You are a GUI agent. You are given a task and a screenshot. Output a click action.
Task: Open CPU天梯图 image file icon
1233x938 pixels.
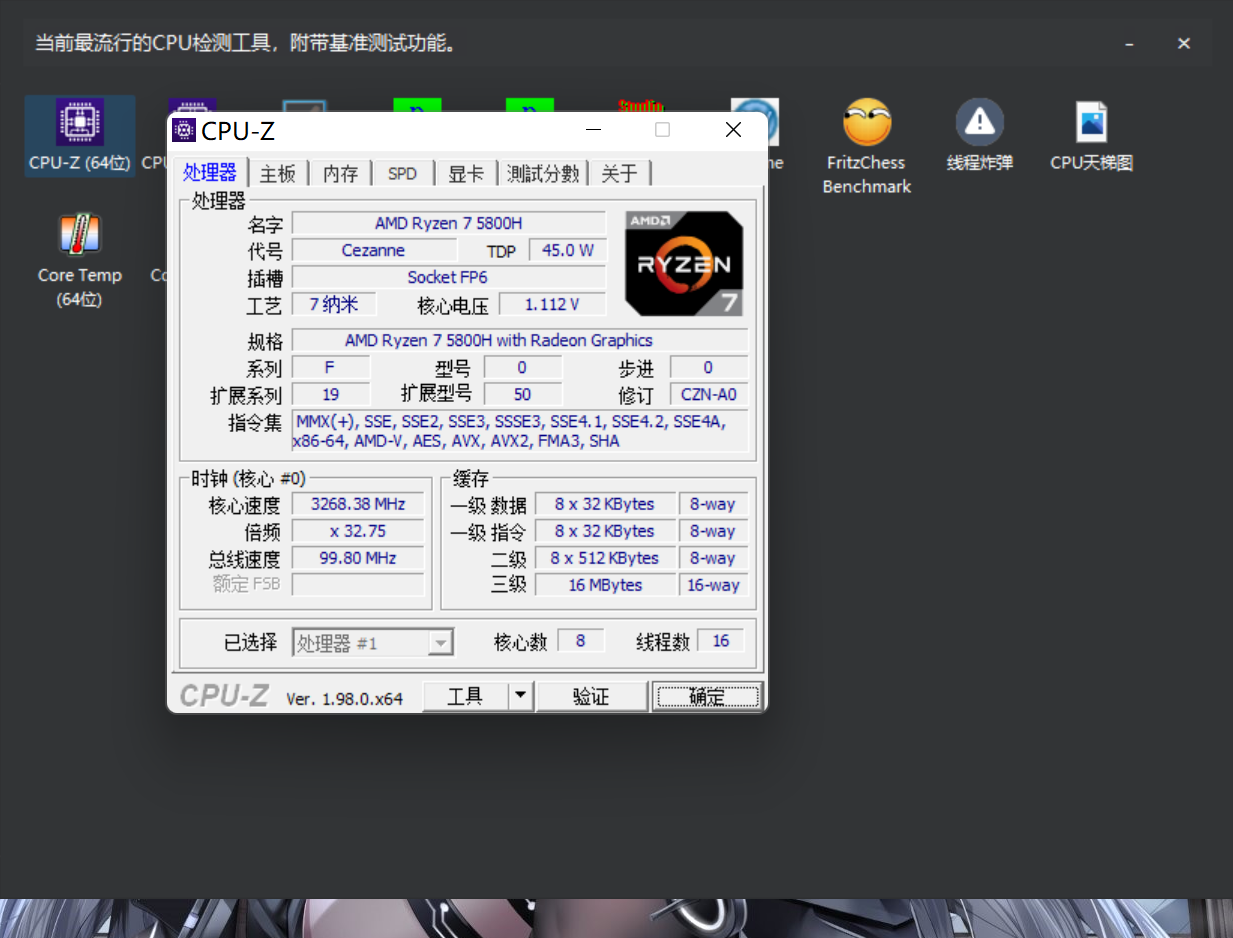coord(1092,123)
